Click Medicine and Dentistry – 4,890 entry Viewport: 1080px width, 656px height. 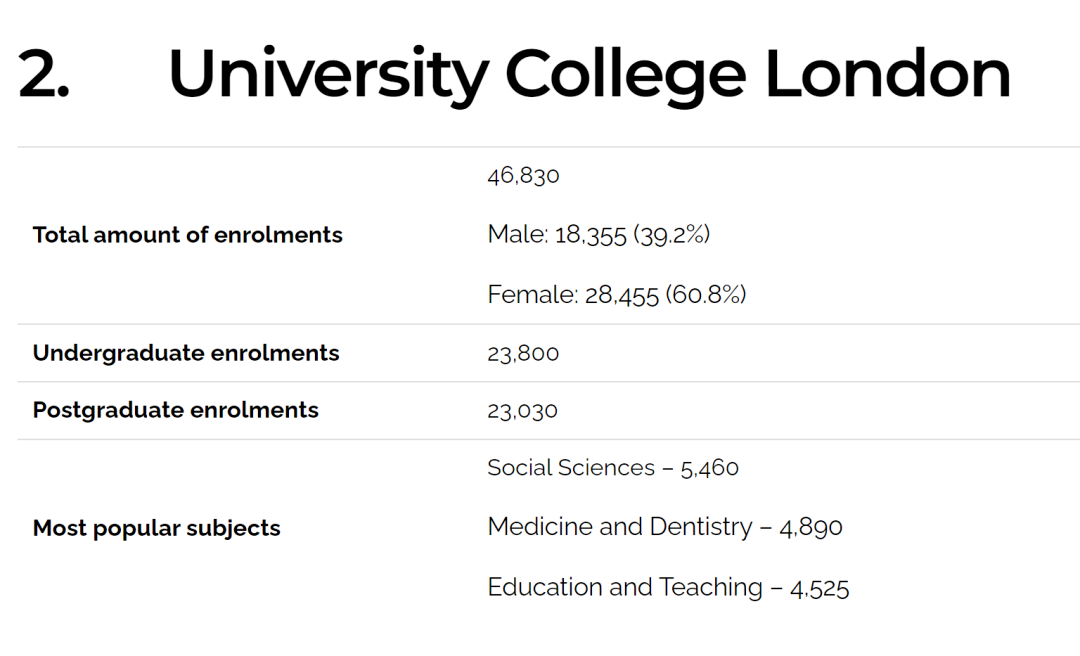pyautogui.click(x=665, y=527)
